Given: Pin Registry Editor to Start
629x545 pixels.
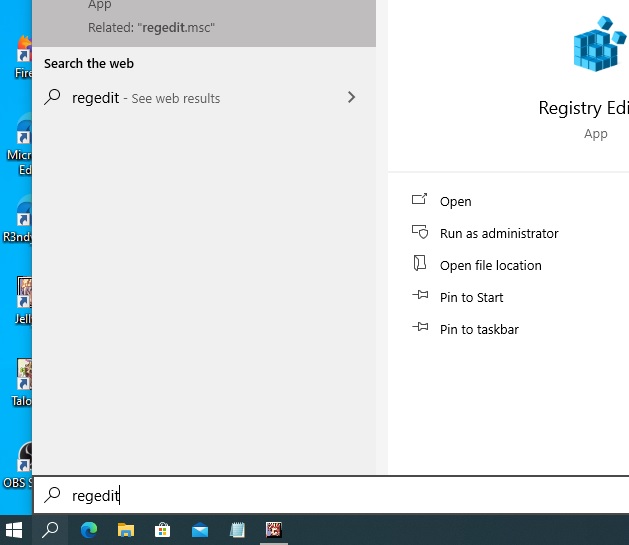Looking at the screenshot, I should (x=471, y=298).
